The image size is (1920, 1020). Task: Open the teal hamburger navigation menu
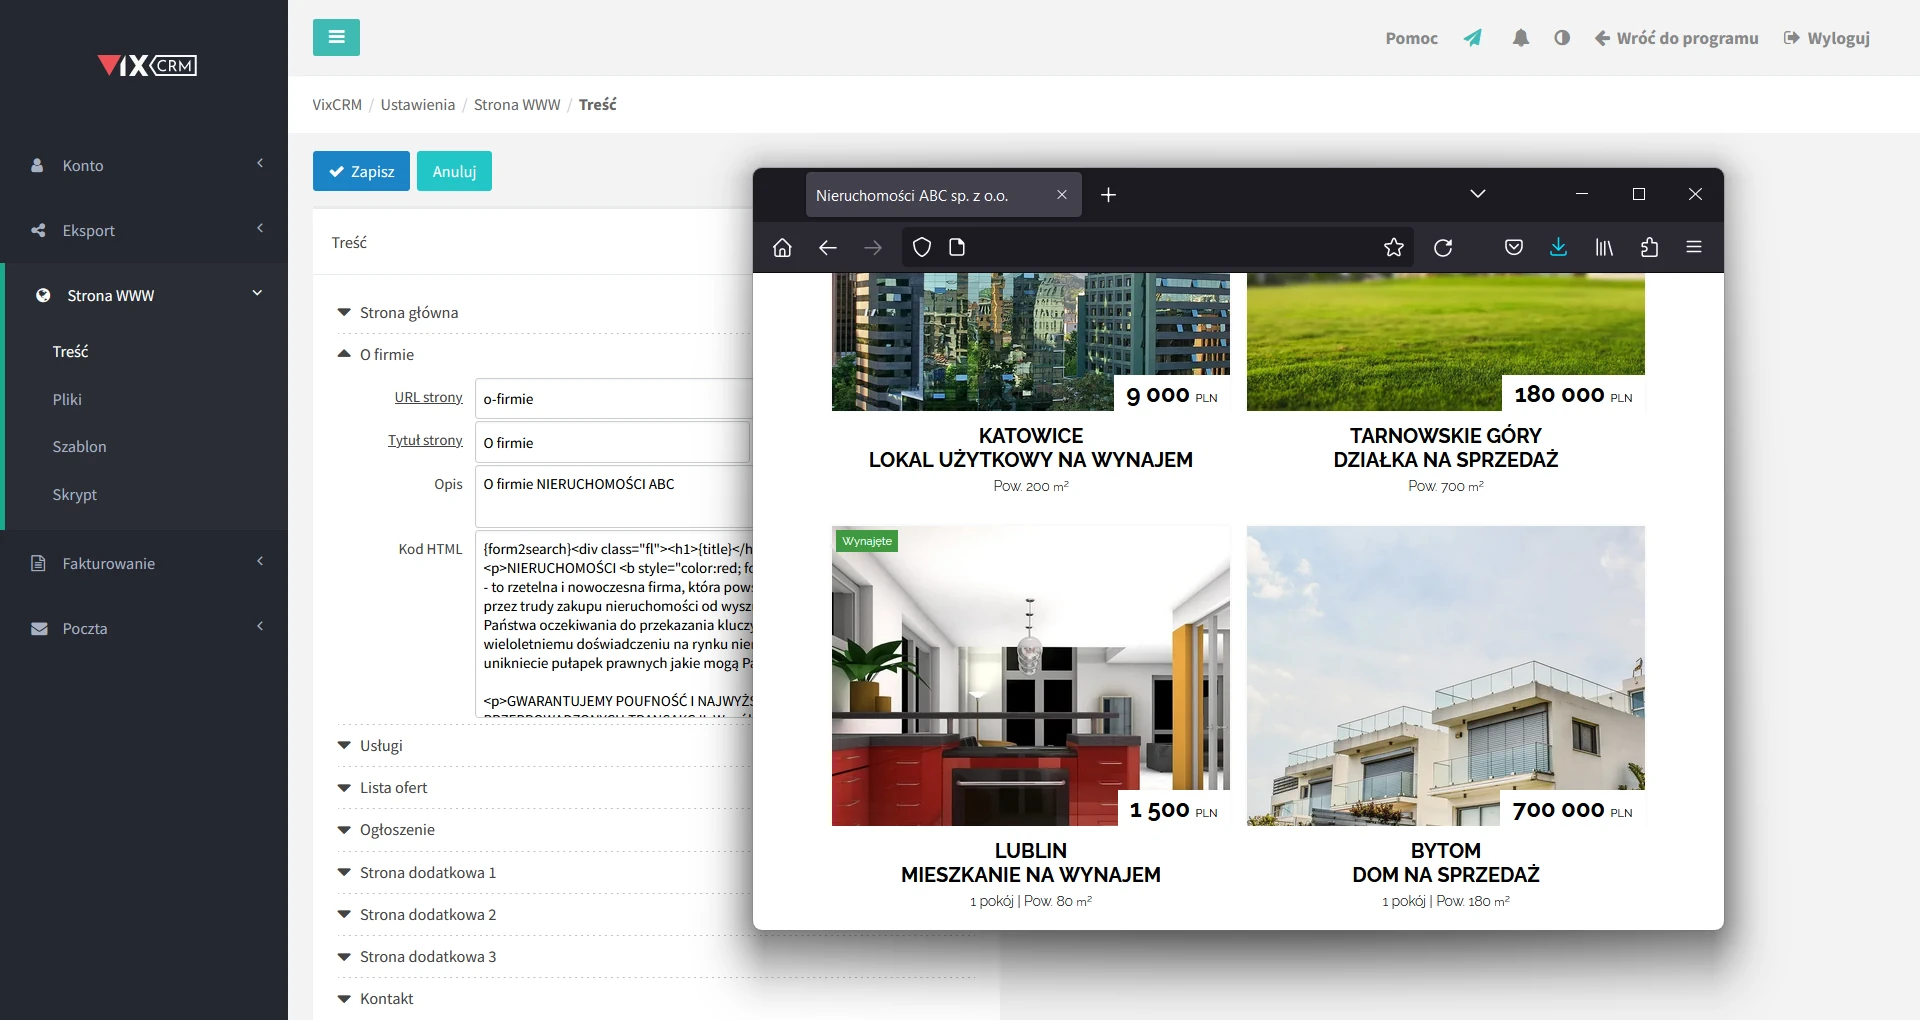coord(336,37)
